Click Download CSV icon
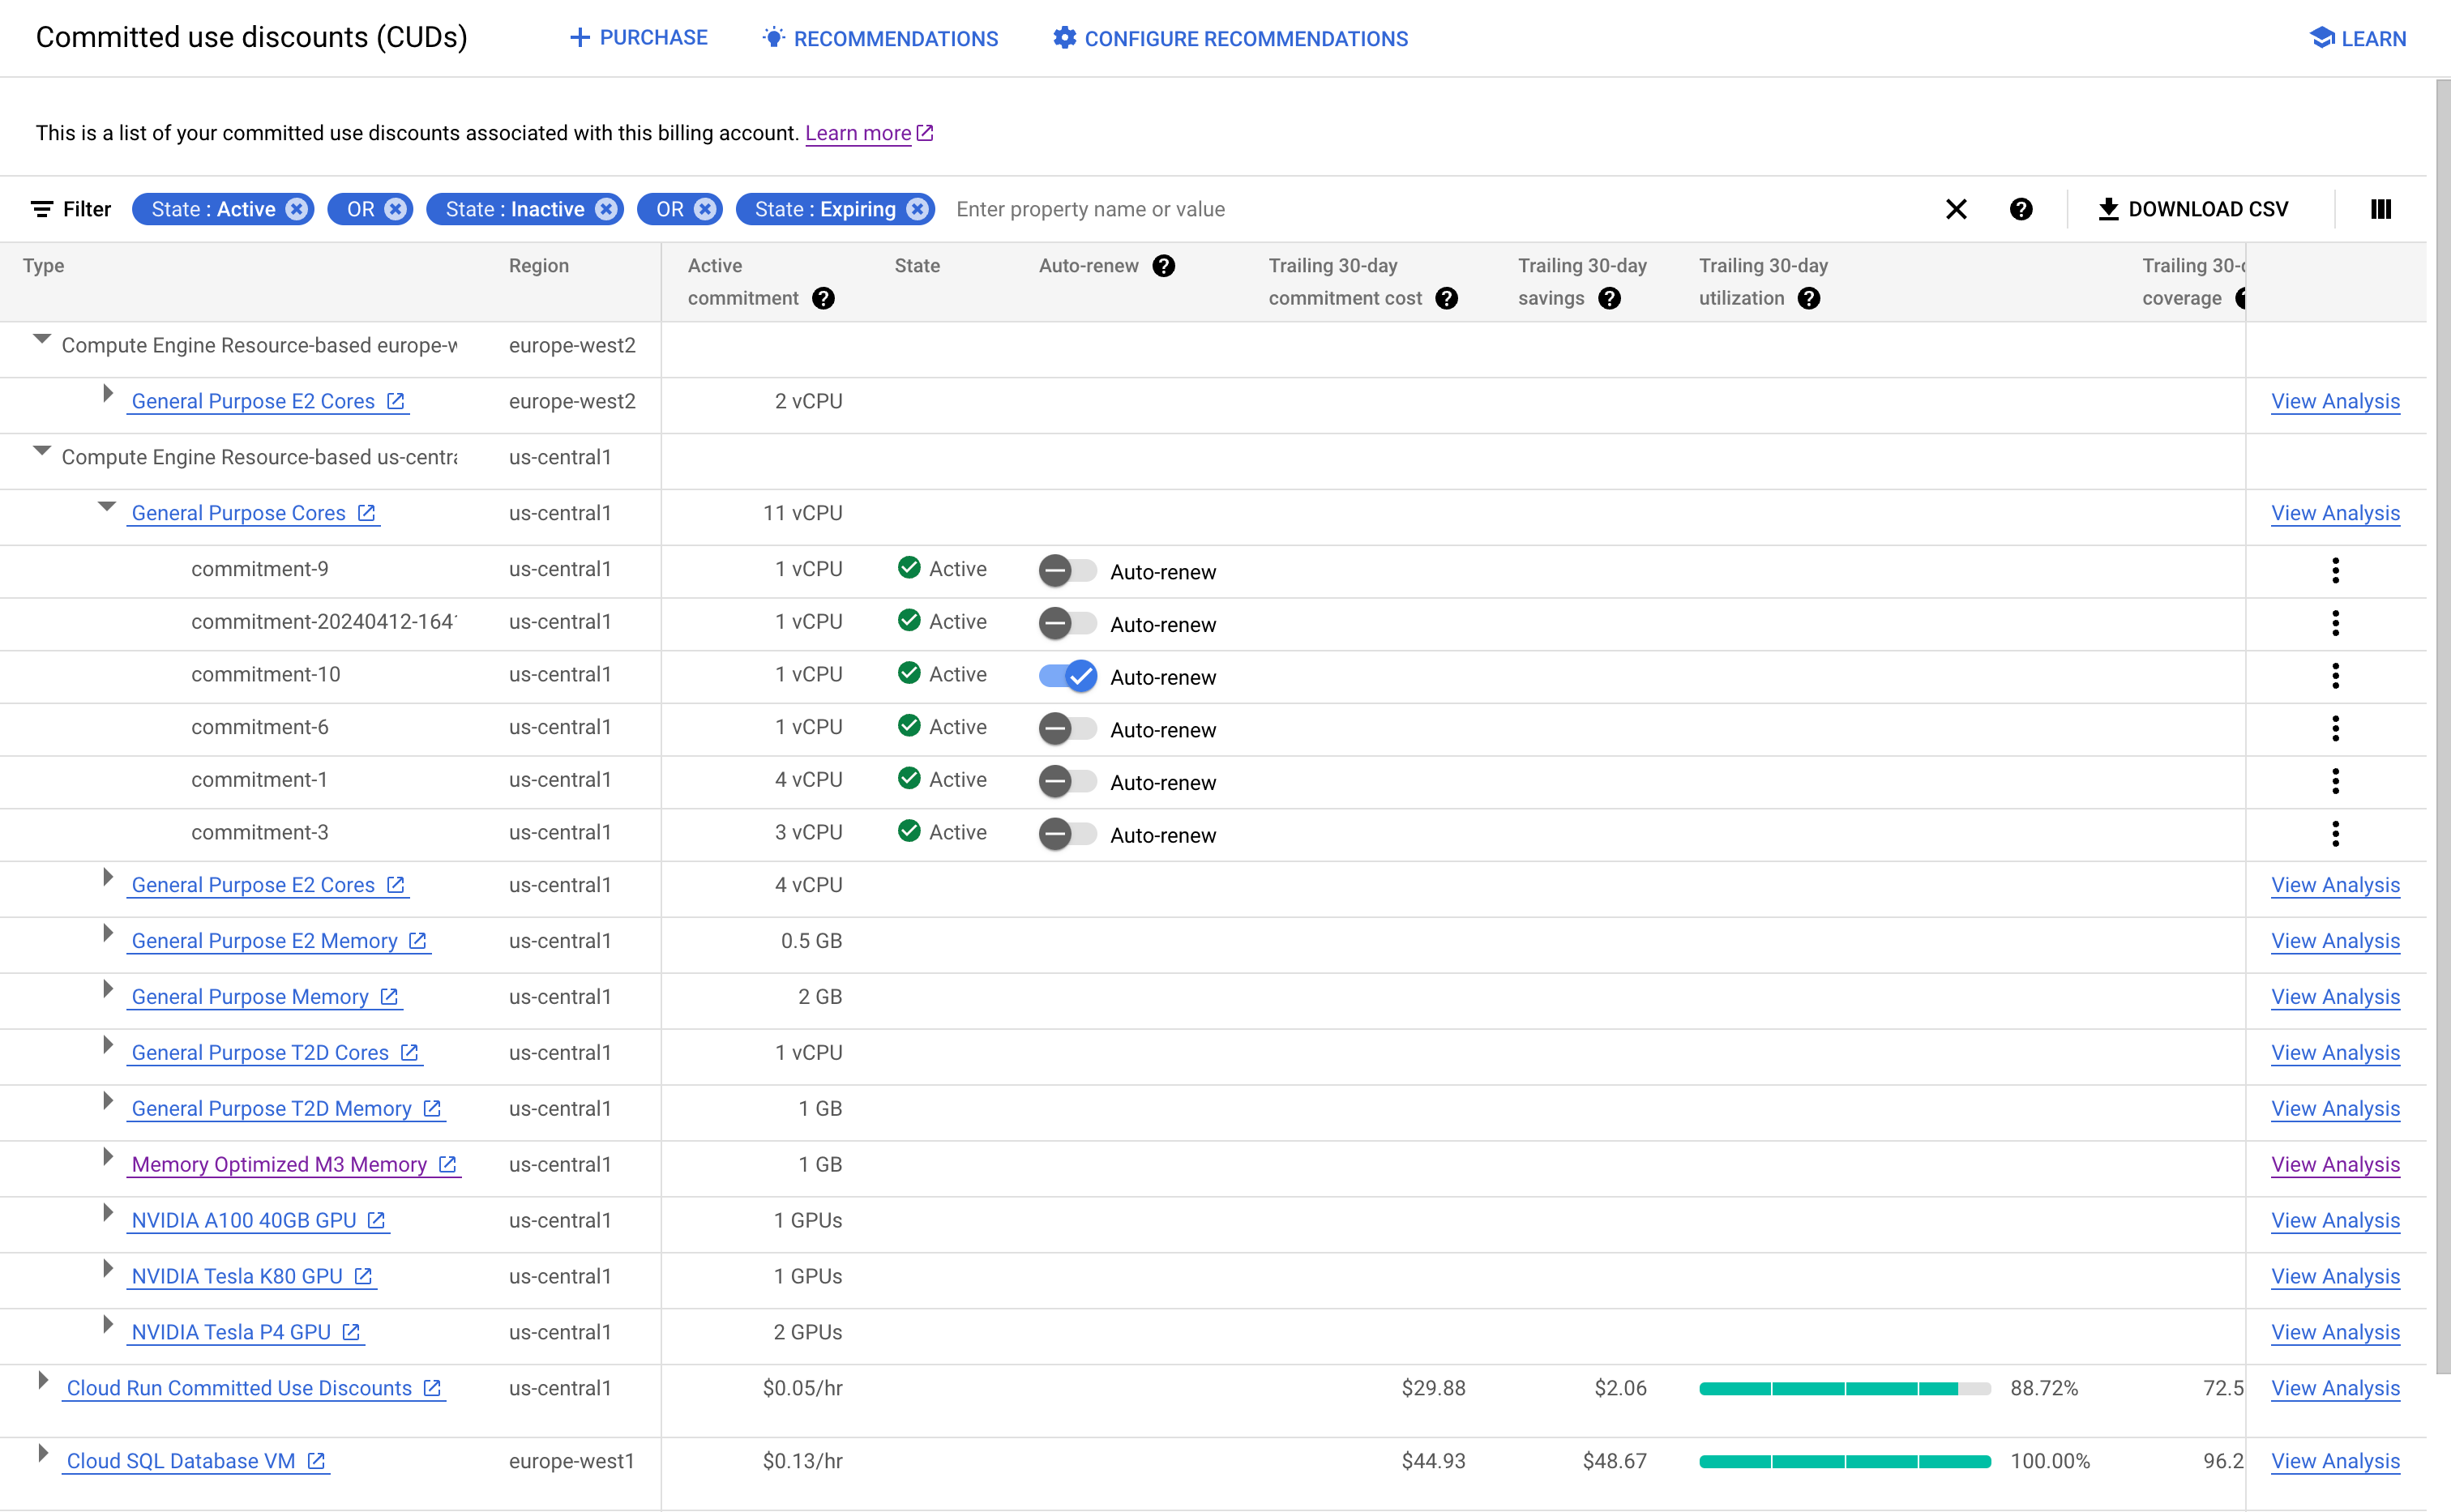 click(2102, 208)
